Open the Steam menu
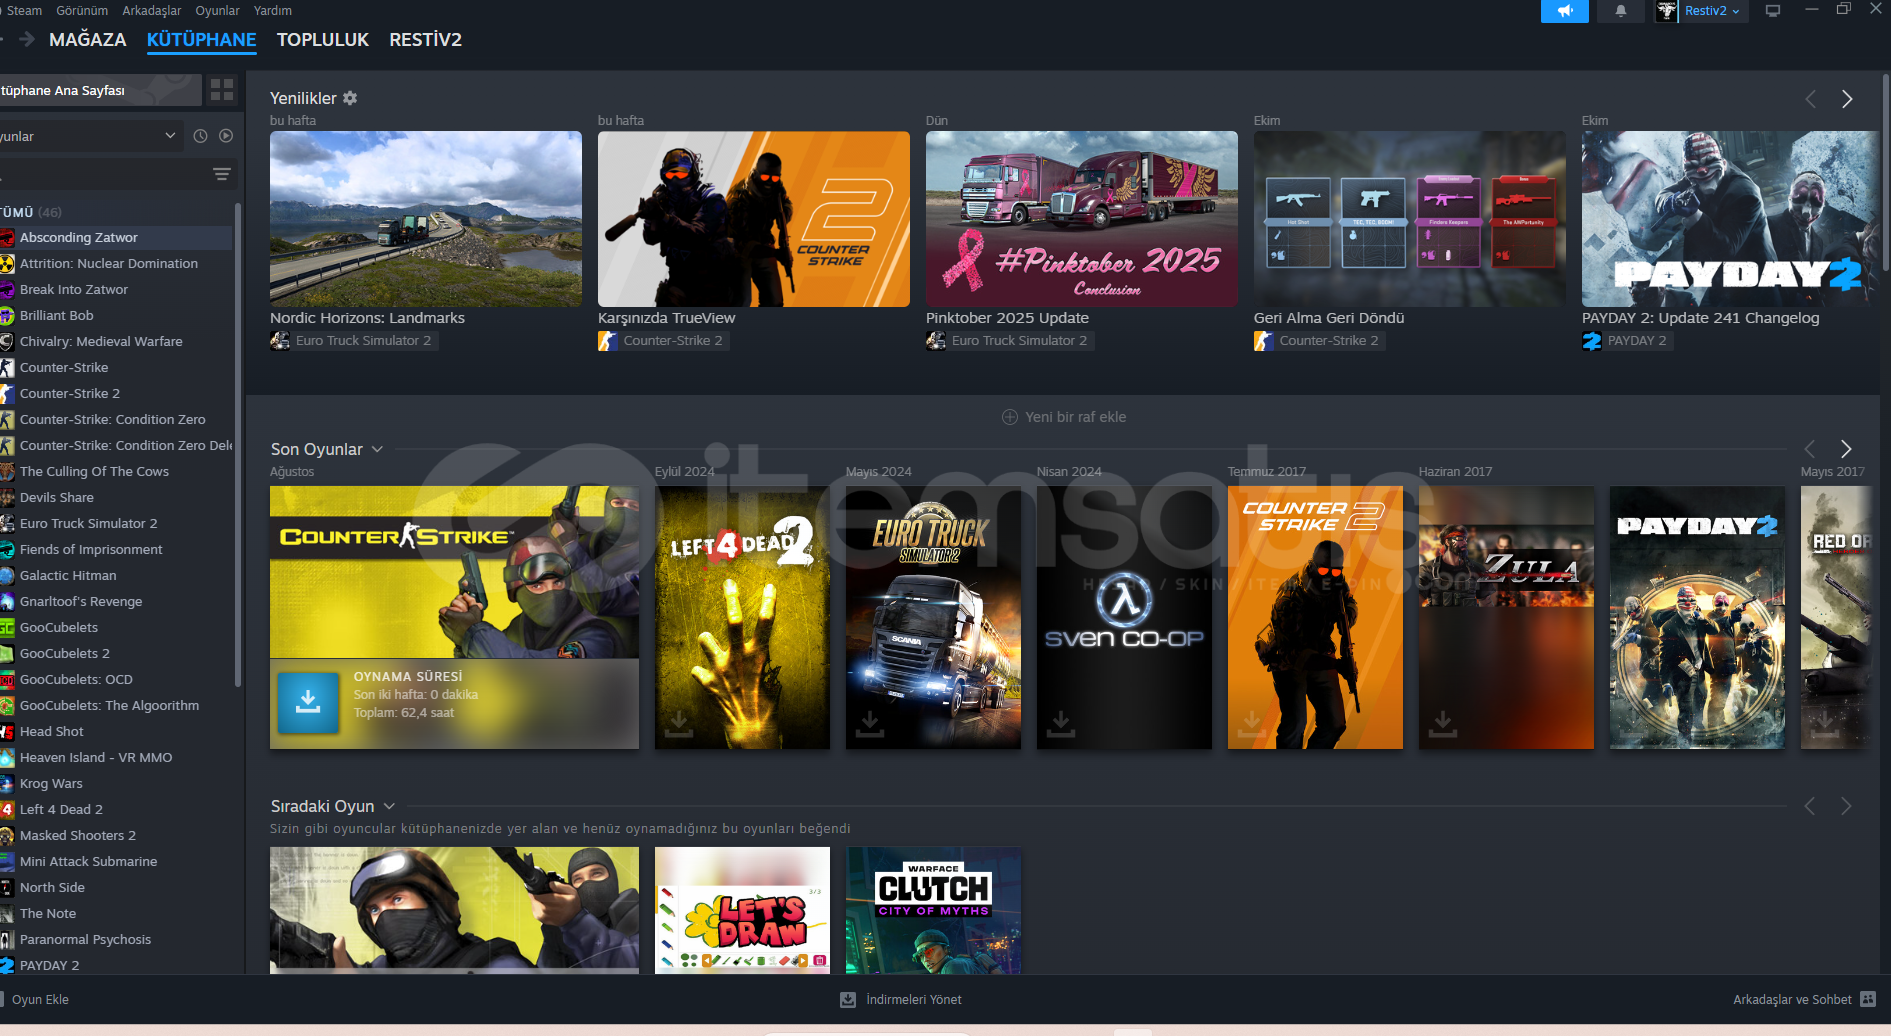The height and width of the screenshot is (1036, 1891). tap(24, 10)
